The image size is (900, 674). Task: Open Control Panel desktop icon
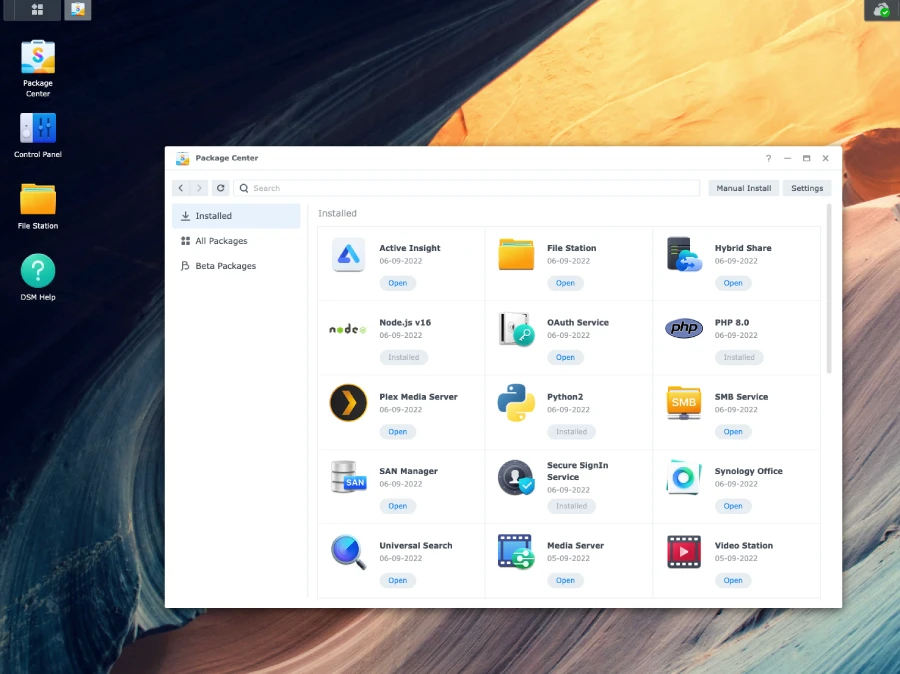38,135
